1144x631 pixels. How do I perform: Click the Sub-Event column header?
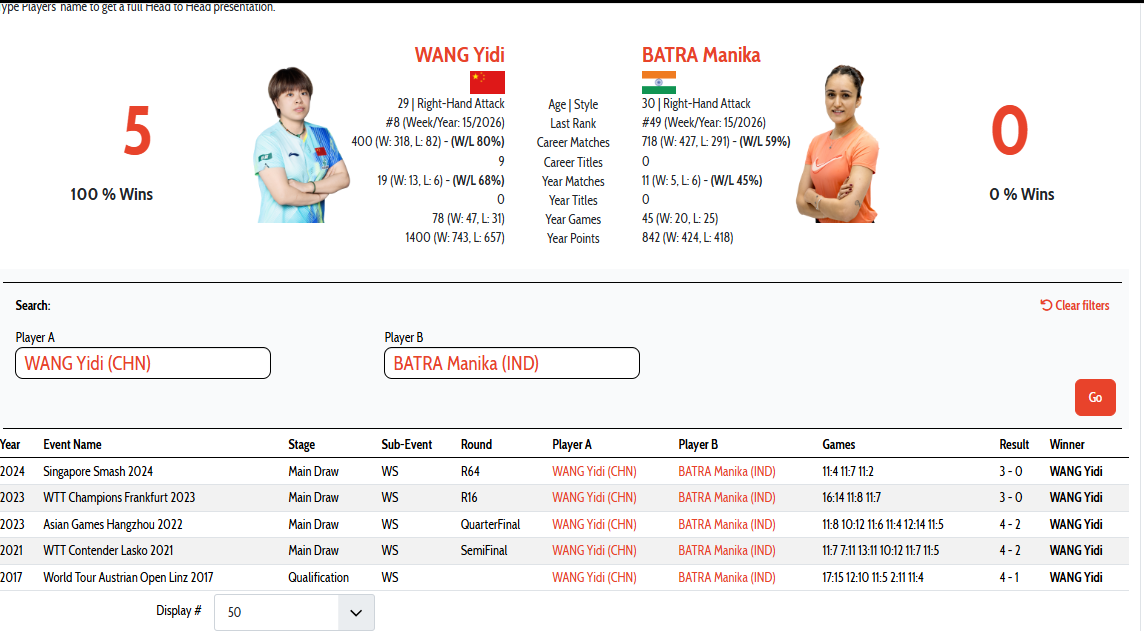tap(406, 444)
